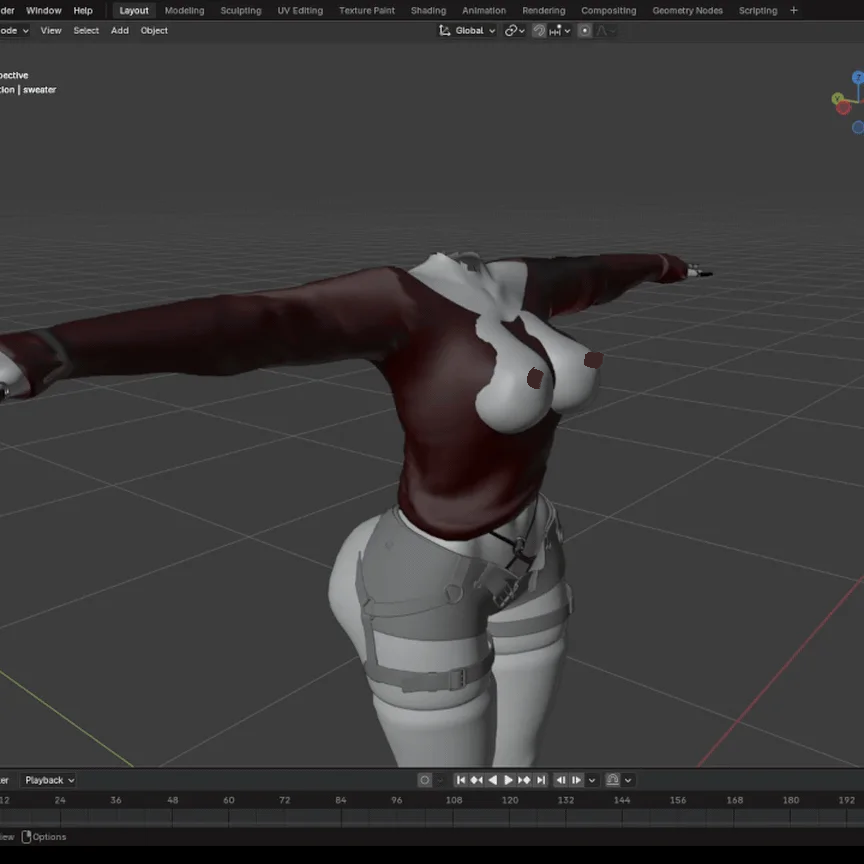This screenshot has width=864, height=864.
Task: Click the transform orientation axes icon
Action: 445,31
